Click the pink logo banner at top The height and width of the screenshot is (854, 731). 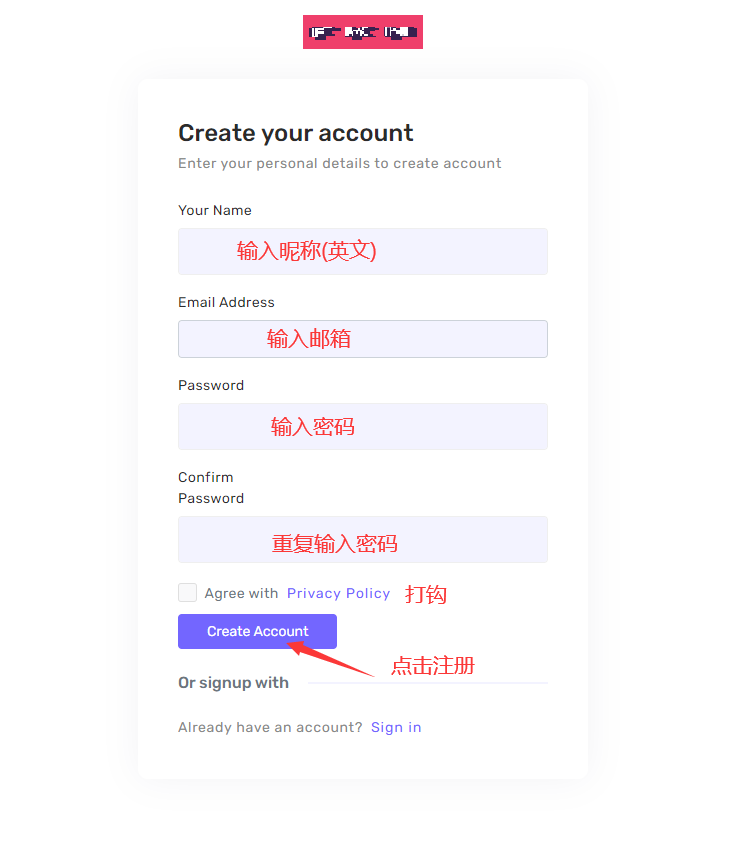pos(362,32)
